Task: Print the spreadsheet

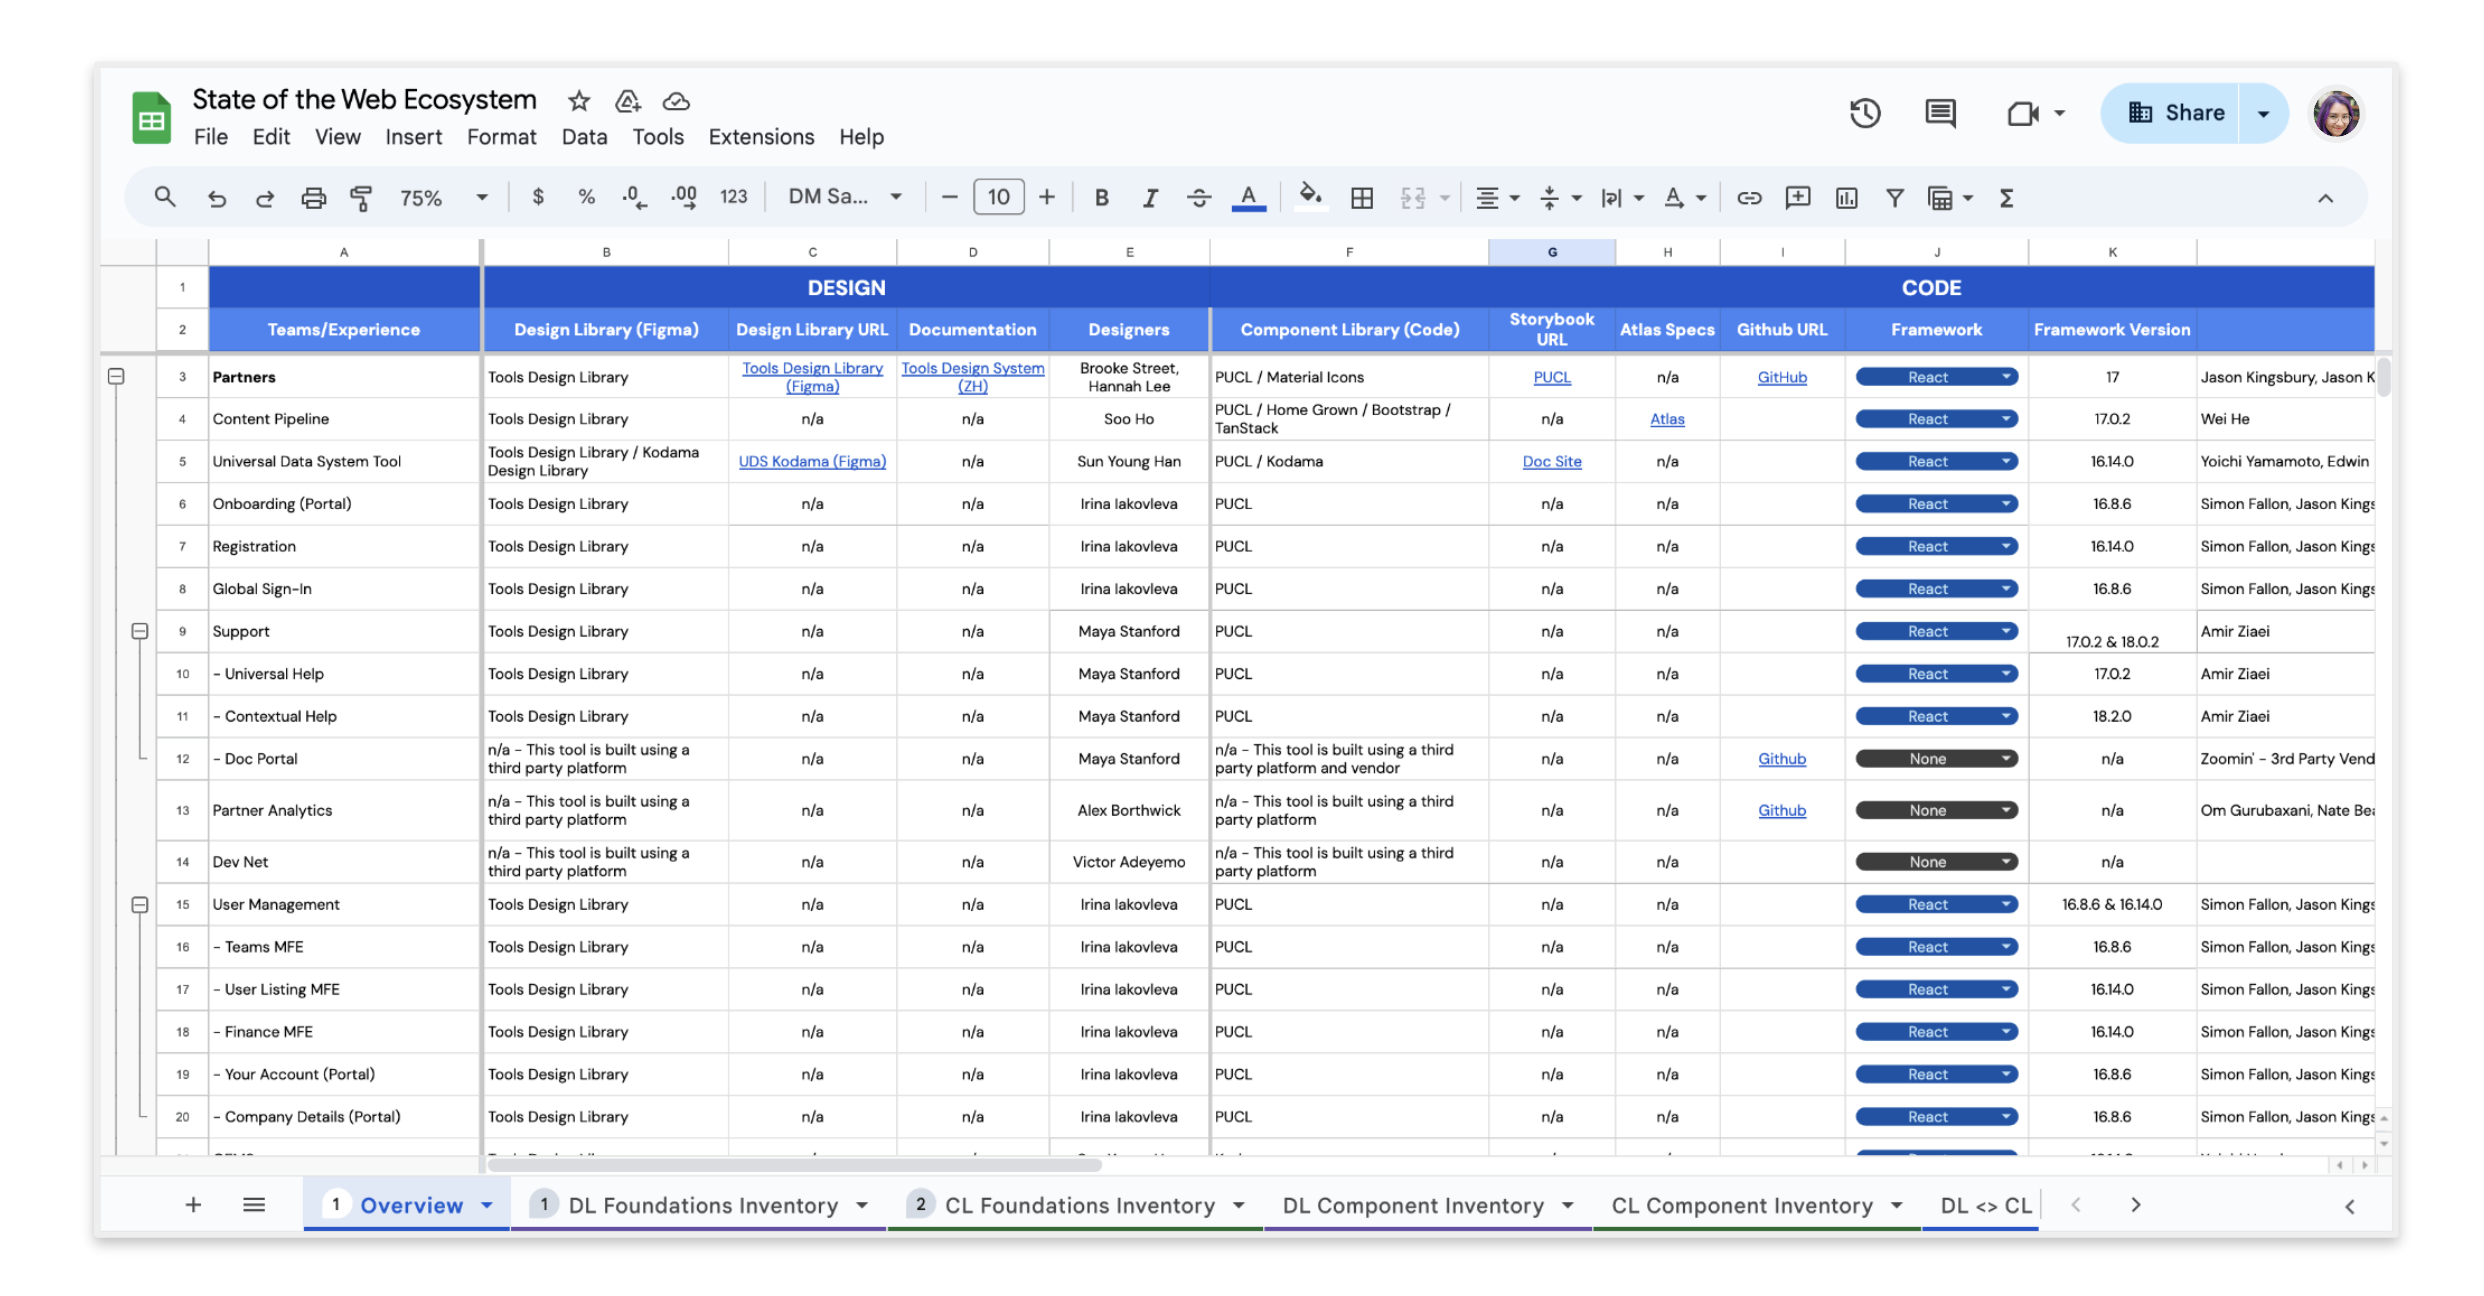Action: coord(313,198)
